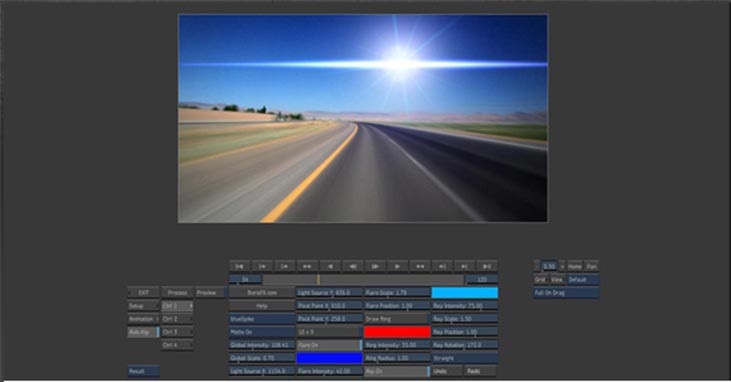This screenshot has height=382, width=731.
Task: Click the Help button
Action: click(x=262, y=306)
